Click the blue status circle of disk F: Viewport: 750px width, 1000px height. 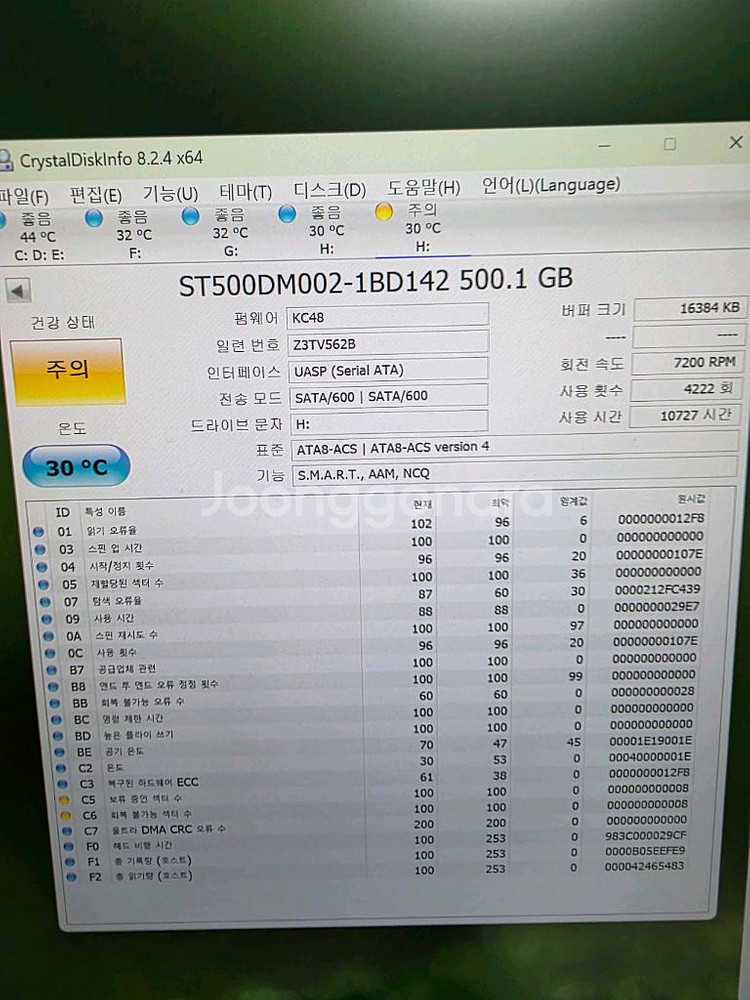(94, 218)
